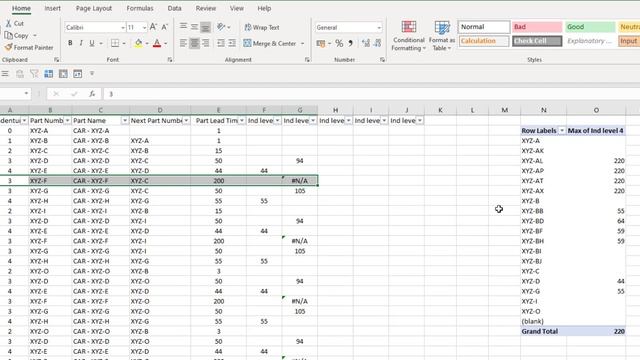
Task: Cut the selected cells
Action: (x=15, y=24)
